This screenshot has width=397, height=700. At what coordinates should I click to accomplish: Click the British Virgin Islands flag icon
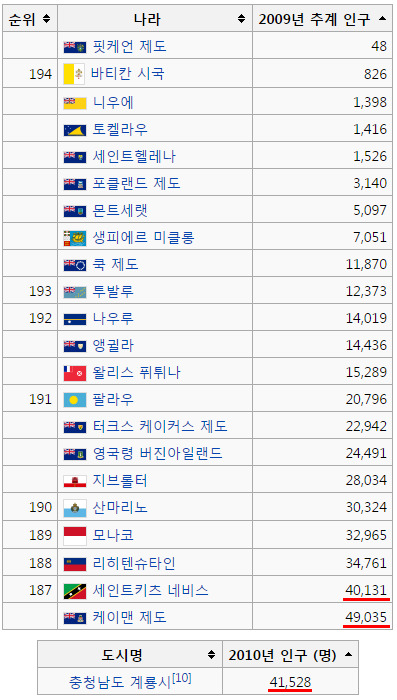pyautogui.click(x=75, y=454)
